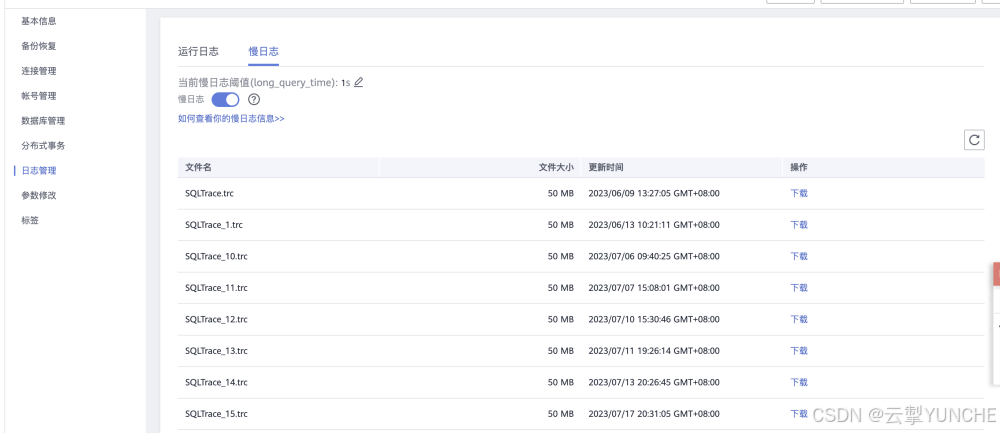Open the 如何查看你的慢日志信息 link

tap(231, 119)
